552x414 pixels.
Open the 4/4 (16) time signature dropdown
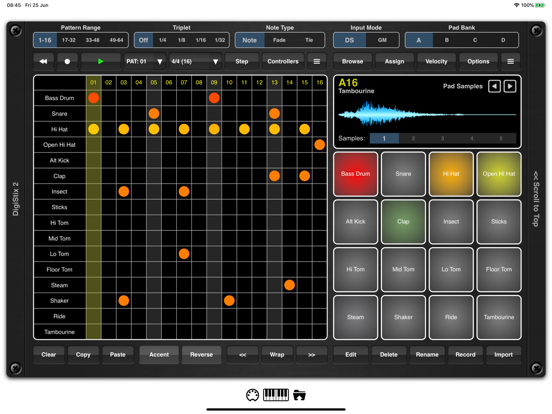point(195,61)
